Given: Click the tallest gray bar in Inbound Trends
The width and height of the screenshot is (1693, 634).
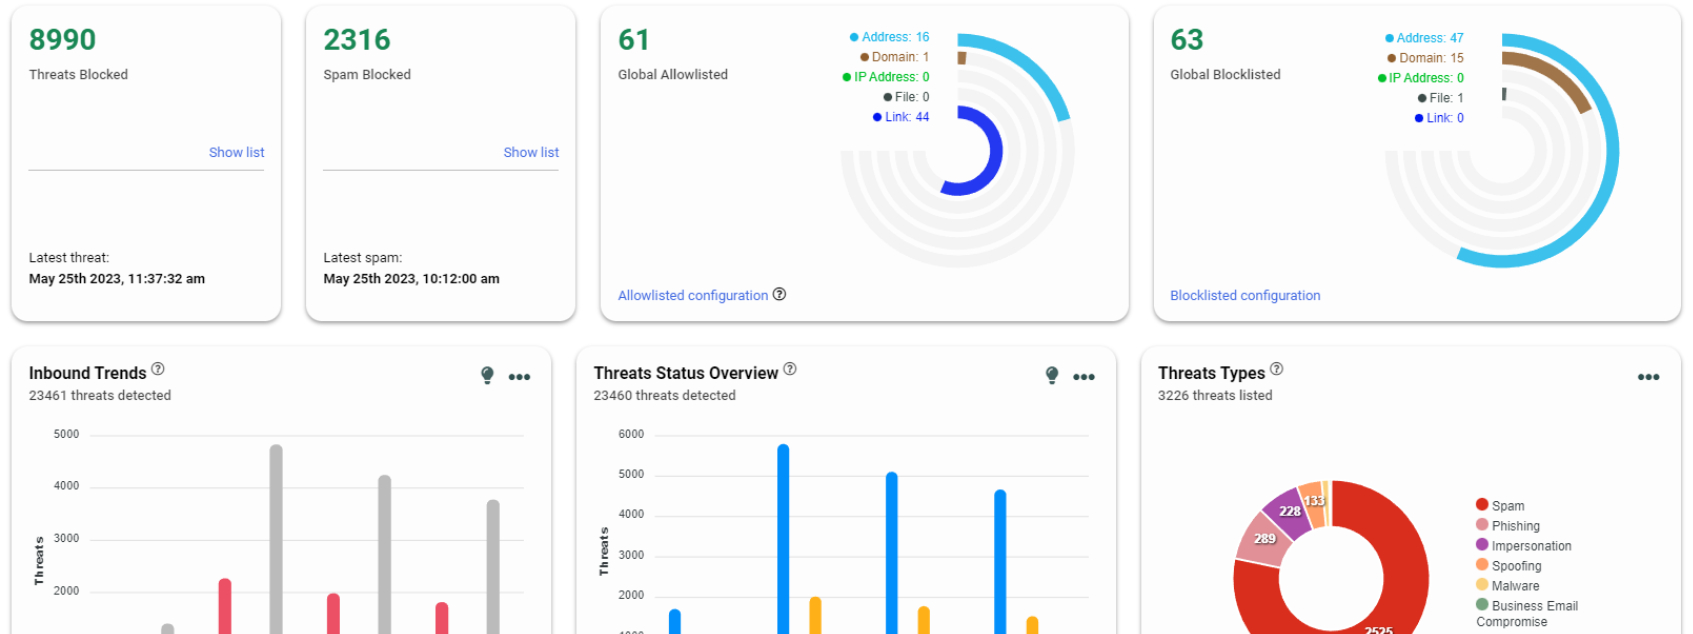Looking at the screenshot, I should [x=276, y=539].
